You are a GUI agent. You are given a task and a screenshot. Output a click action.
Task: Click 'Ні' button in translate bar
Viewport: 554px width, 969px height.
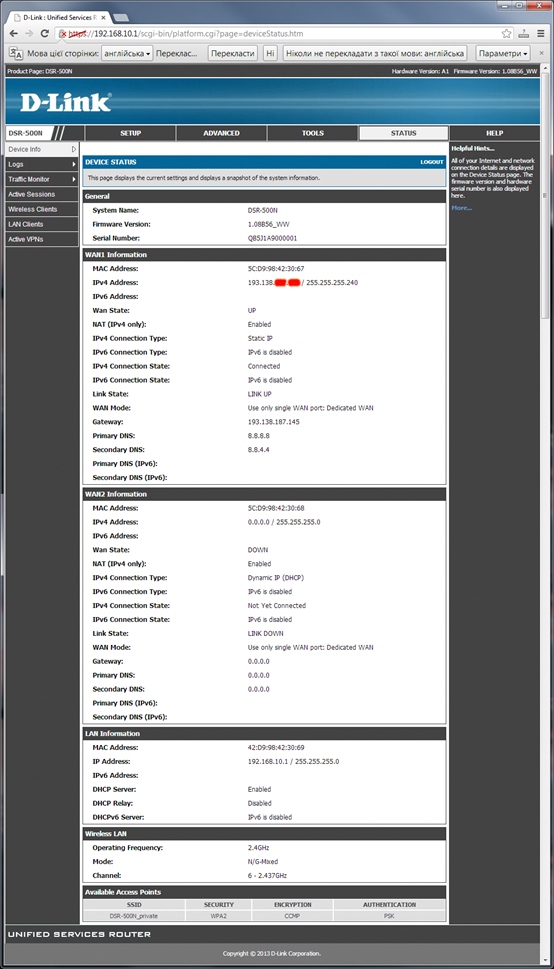(x=270, y=54)
